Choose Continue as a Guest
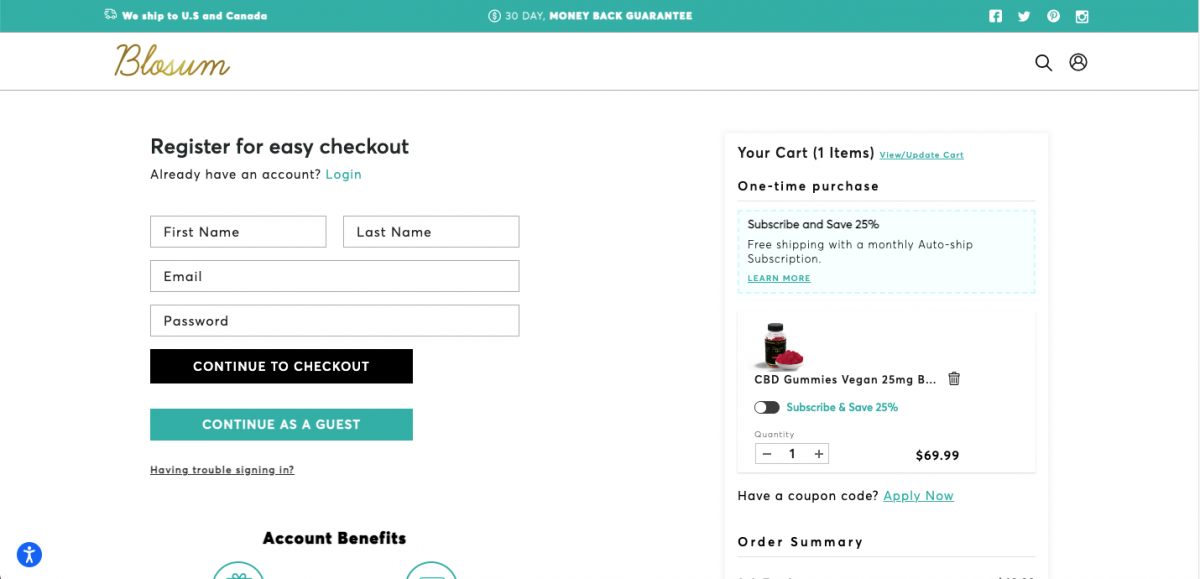 (x=281, y=424)
